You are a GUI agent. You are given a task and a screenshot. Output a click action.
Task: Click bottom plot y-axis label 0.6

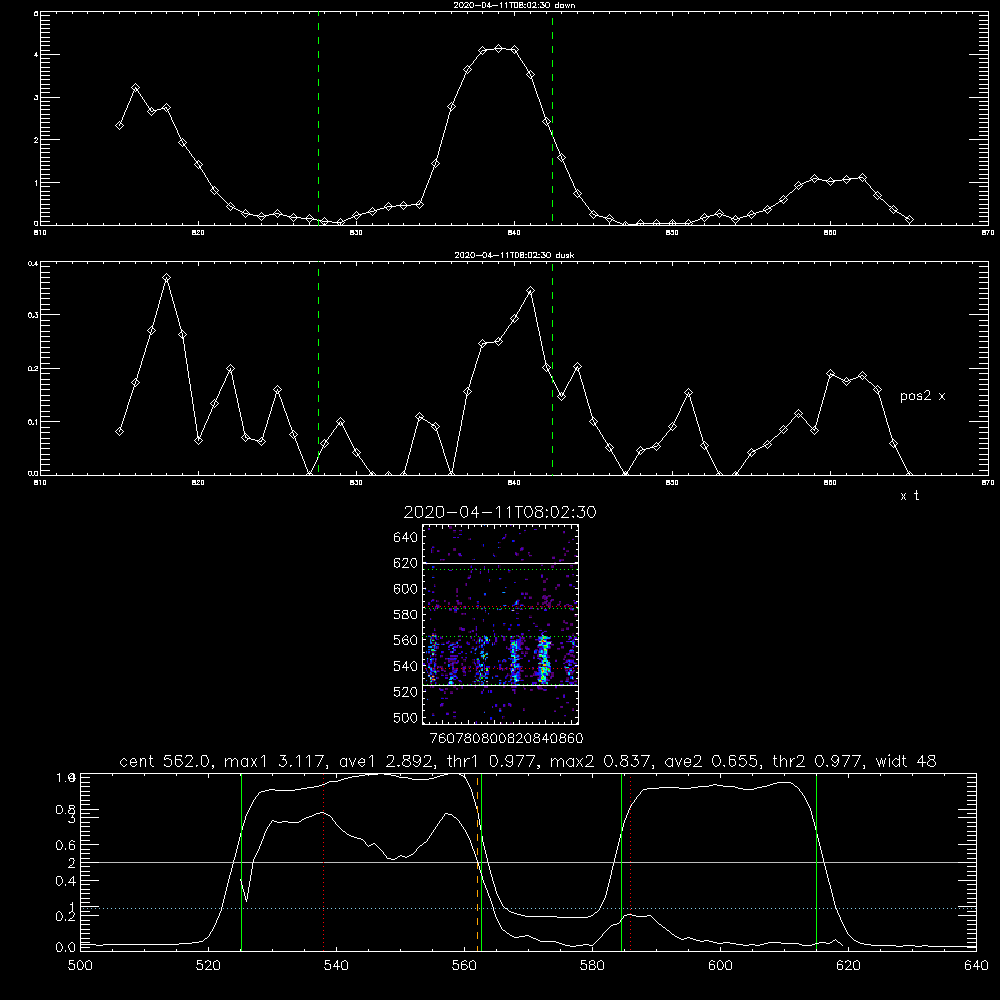[x=66, y=845]
